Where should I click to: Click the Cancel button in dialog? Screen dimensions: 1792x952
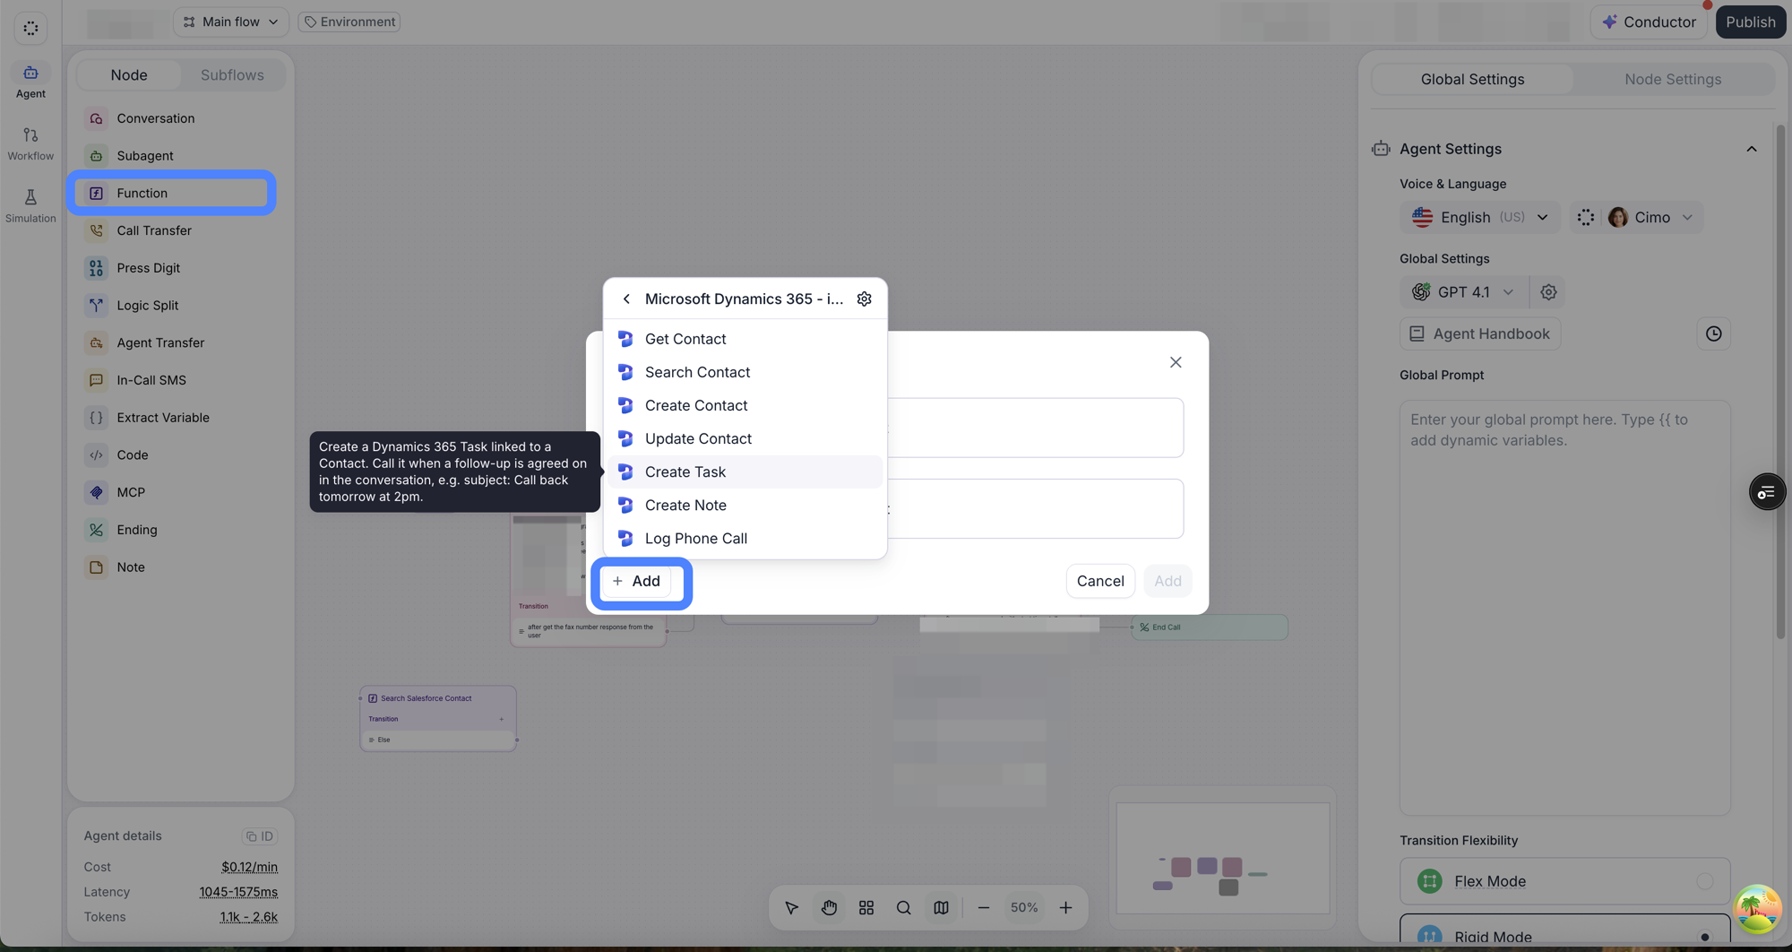(1100, 581)
